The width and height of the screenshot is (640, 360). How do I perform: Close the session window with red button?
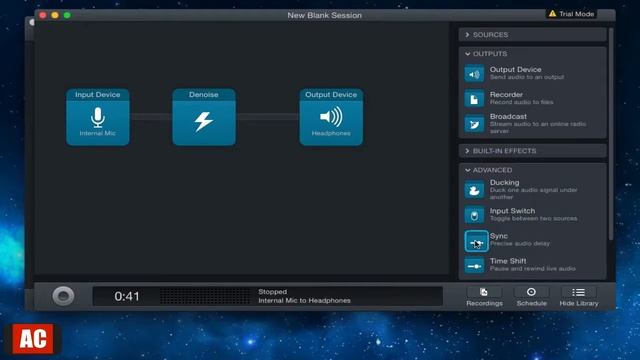pyautogui.click(x=43, y=16)
